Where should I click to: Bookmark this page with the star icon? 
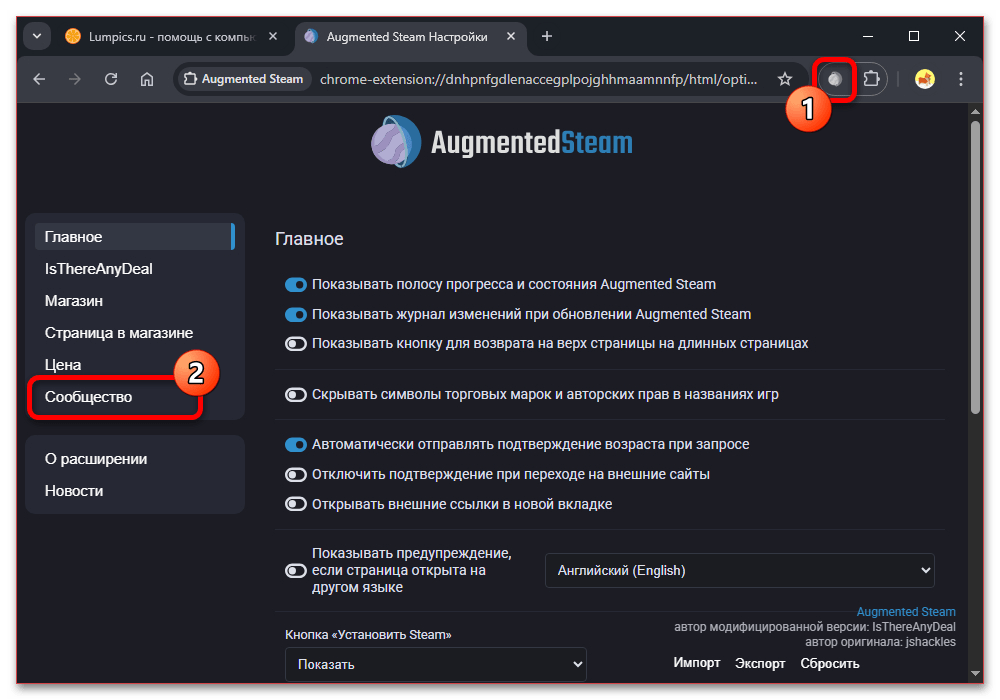784,79
